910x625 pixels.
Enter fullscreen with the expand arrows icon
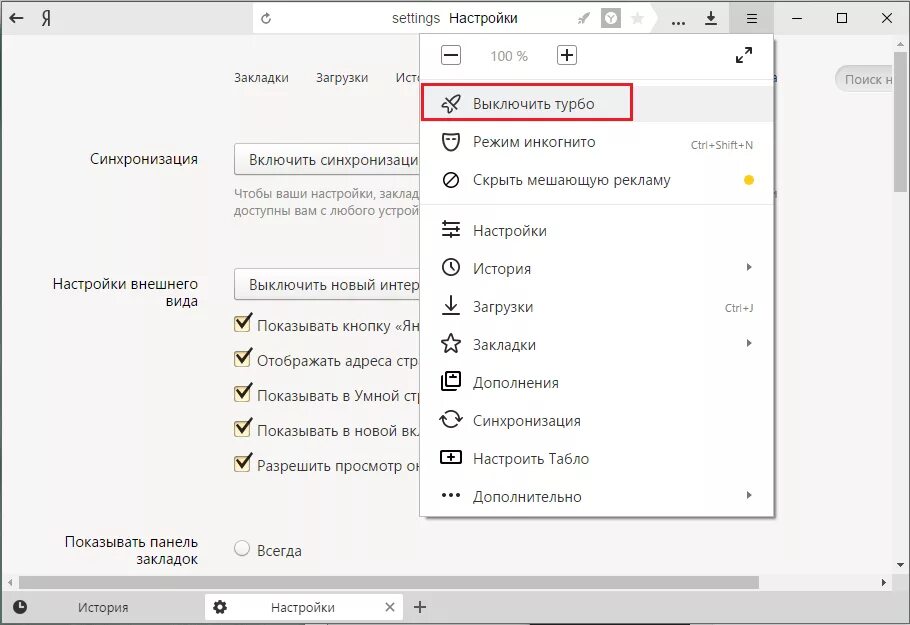pyautogui.click(x=744, y=55)
